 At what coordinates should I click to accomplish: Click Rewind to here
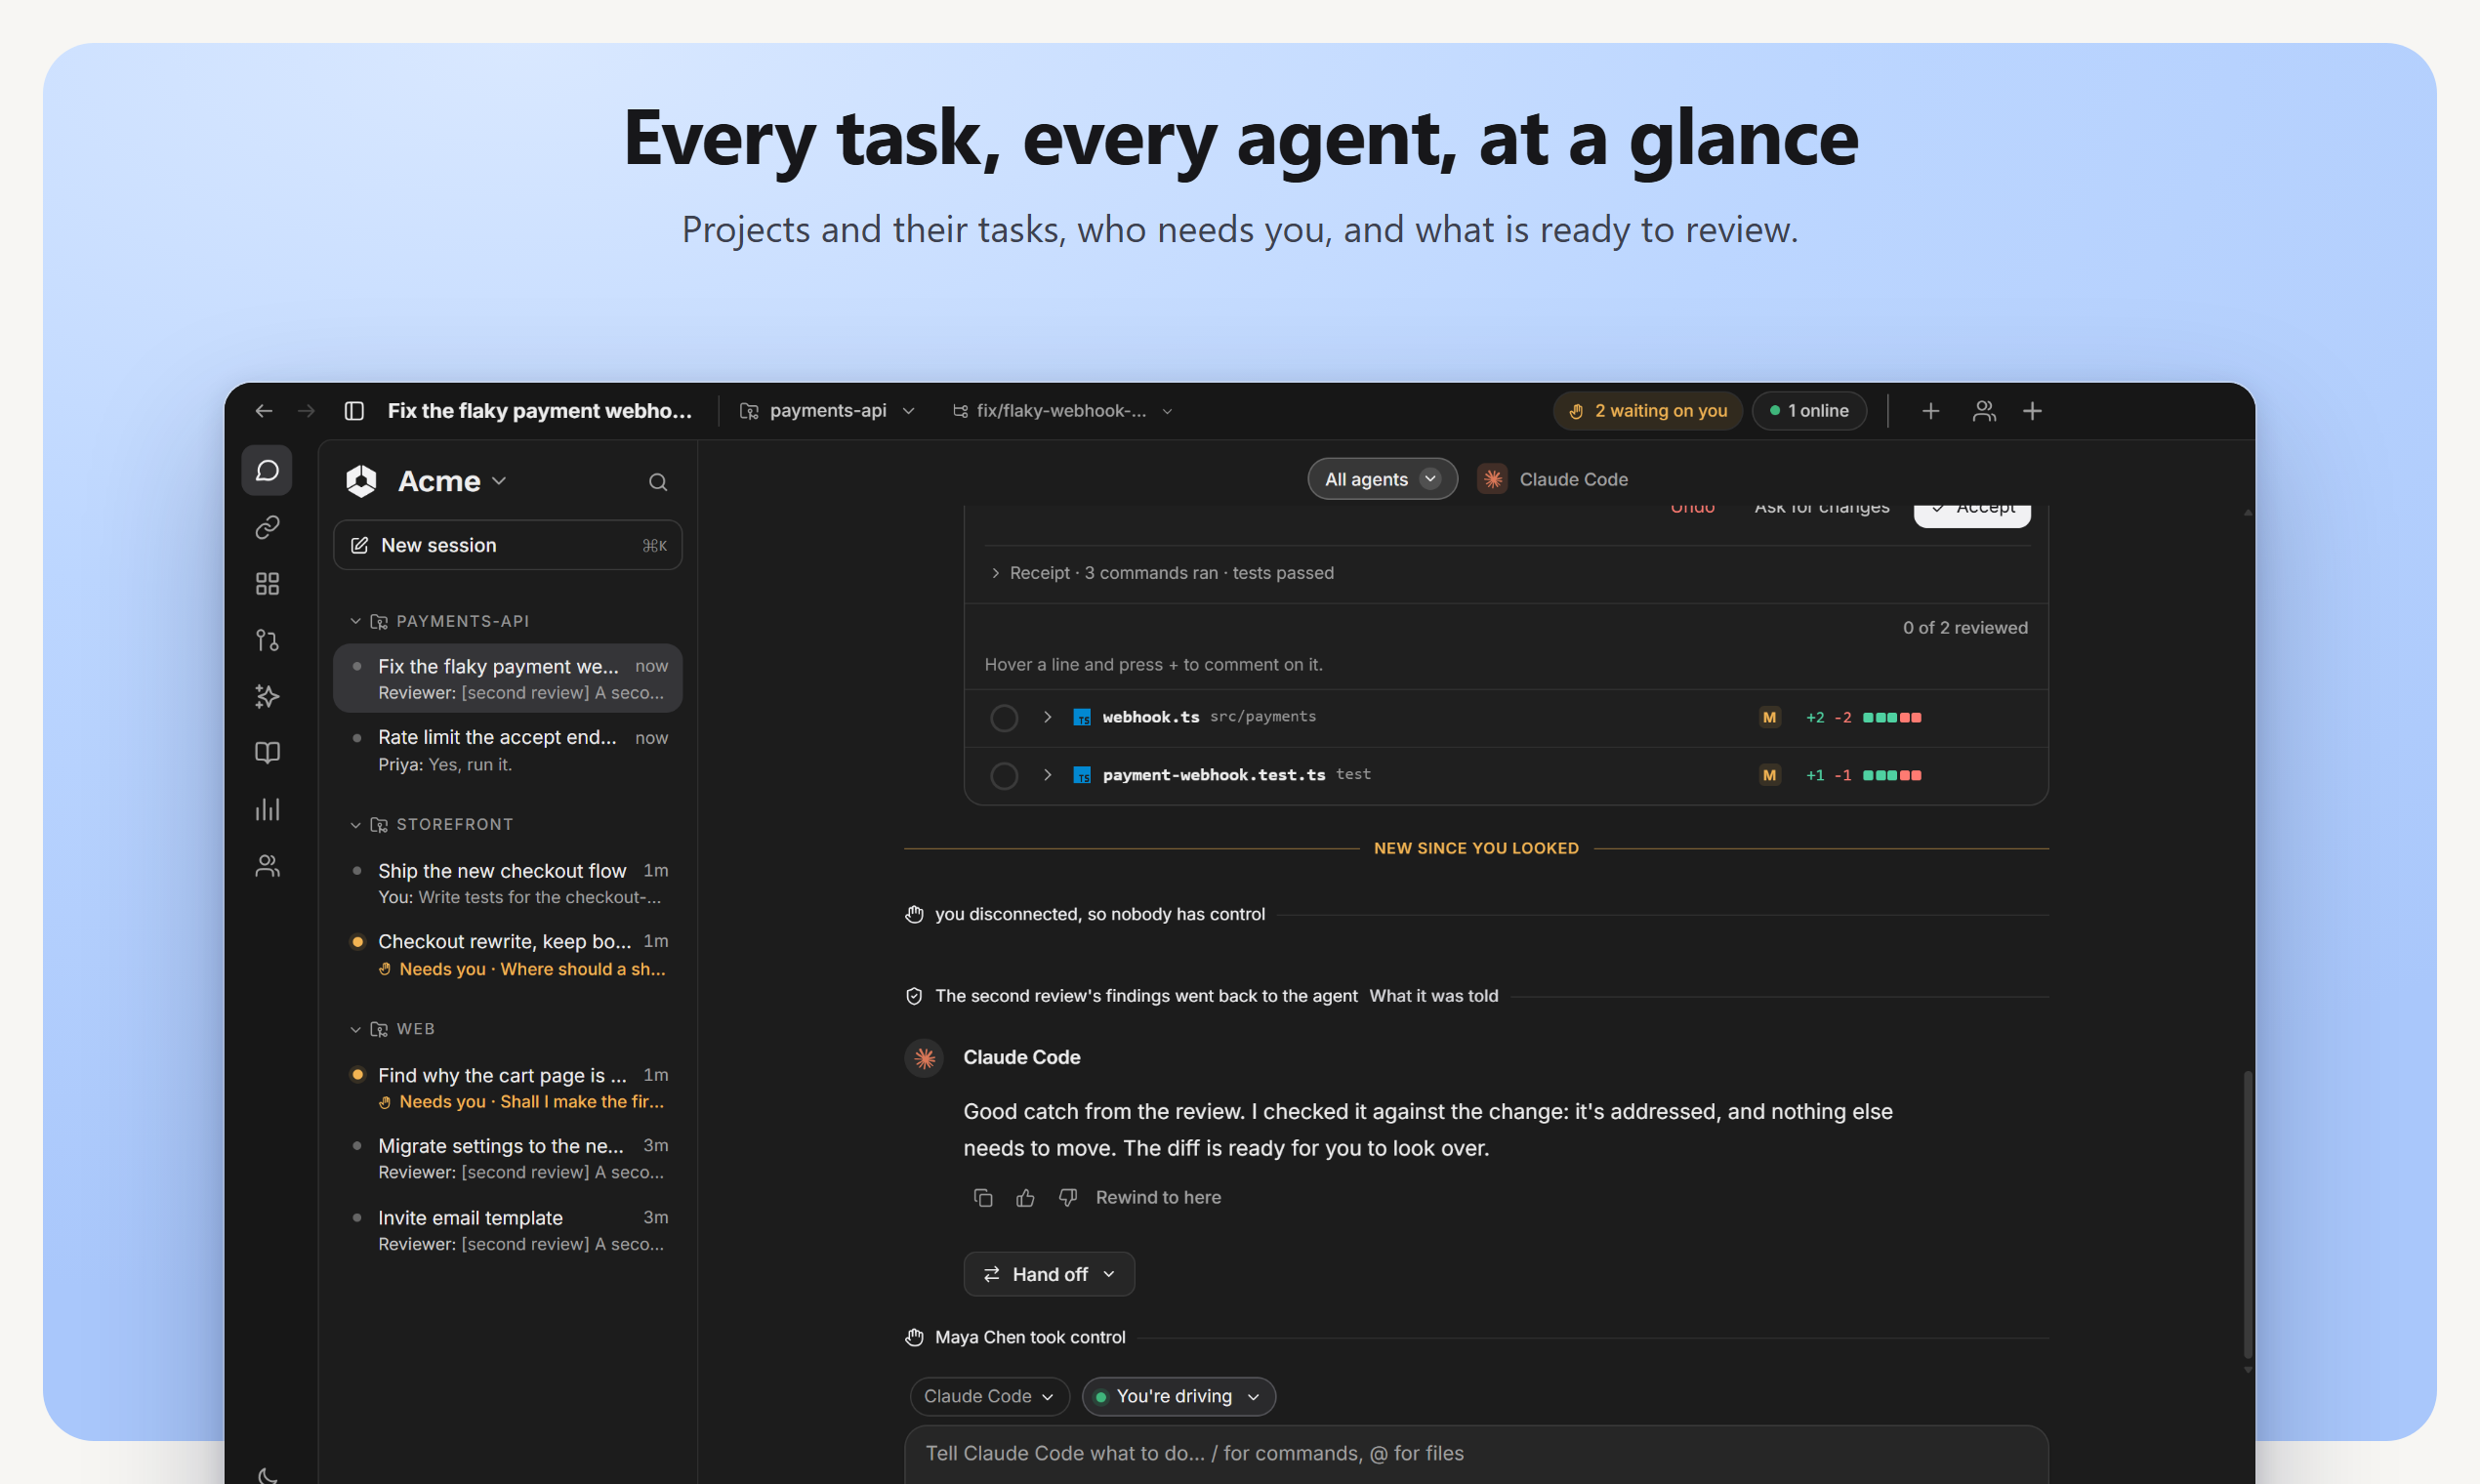1158,1198
